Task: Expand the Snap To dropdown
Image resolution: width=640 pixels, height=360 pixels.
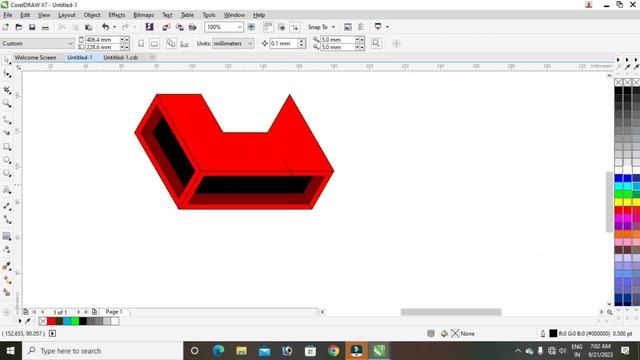Action: point(333,27)
